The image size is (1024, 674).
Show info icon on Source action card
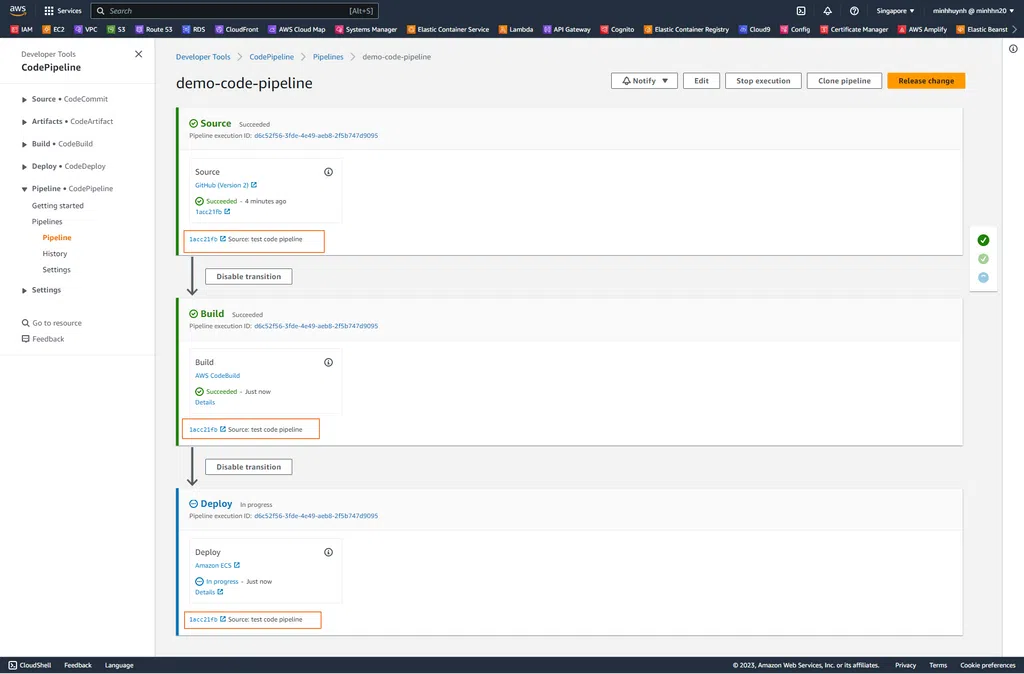328,172
